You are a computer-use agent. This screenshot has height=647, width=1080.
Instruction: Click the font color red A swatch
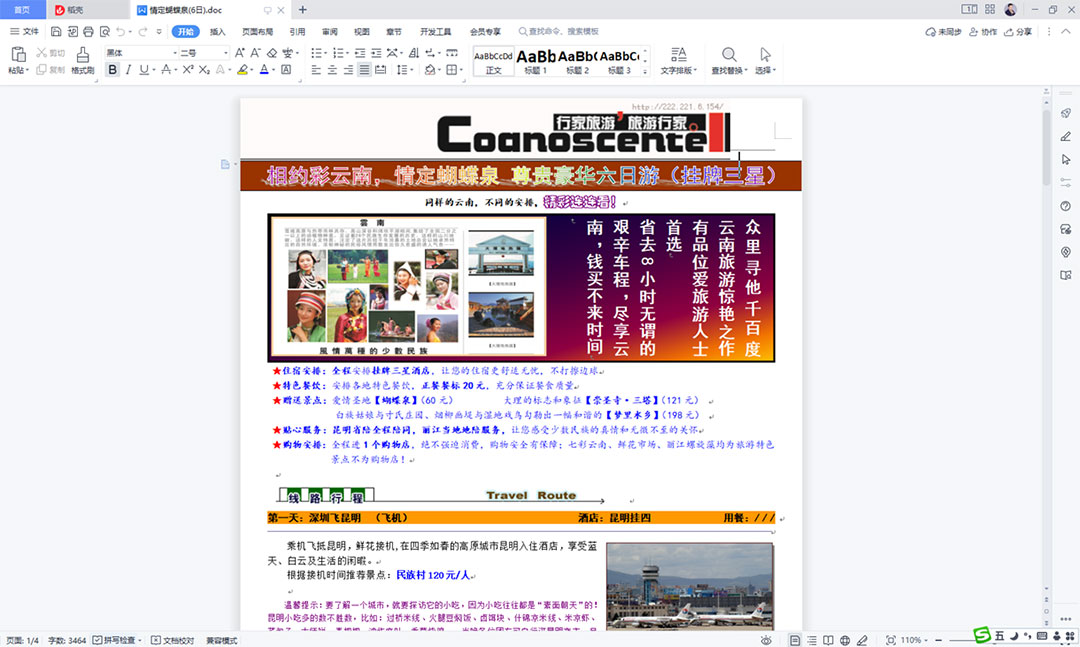[264, 70]
